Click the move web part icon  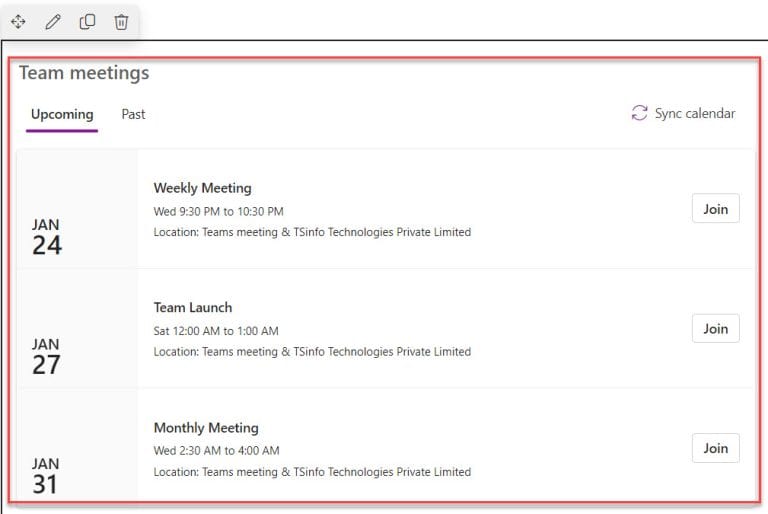tap(18, 22)
